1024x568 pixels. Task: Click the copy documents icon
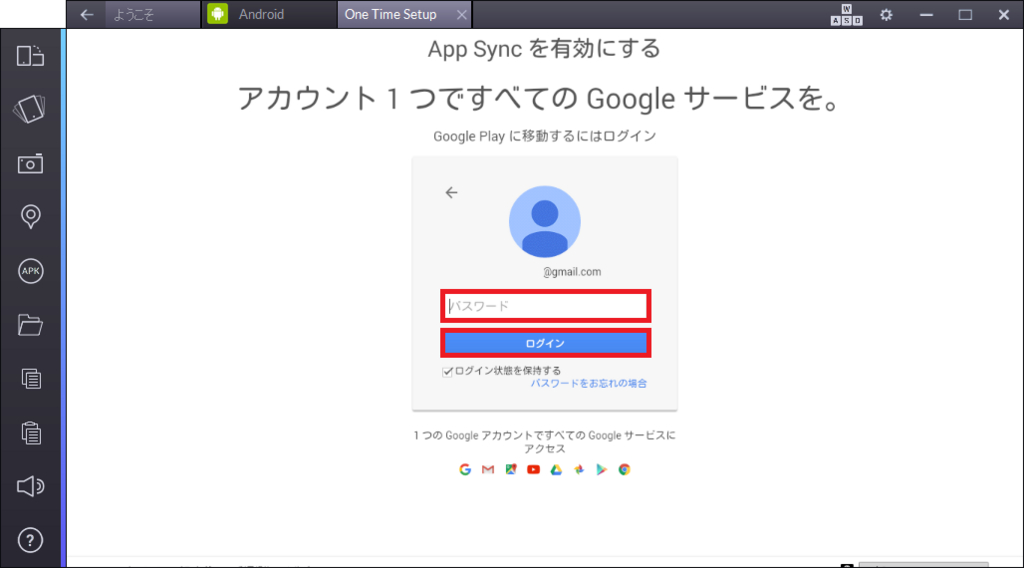tap(30, 379)
